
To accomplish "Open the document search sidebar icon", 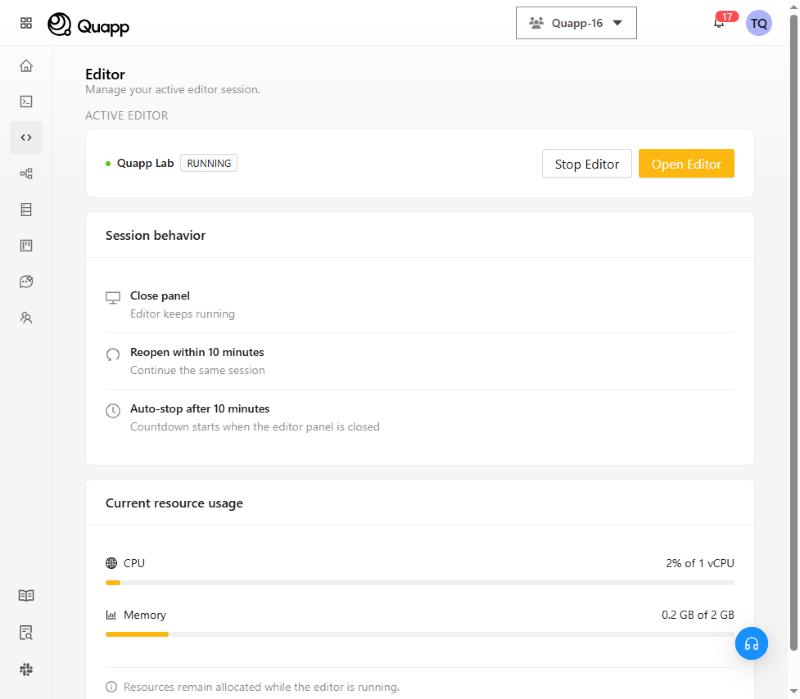I will (26, 633).
